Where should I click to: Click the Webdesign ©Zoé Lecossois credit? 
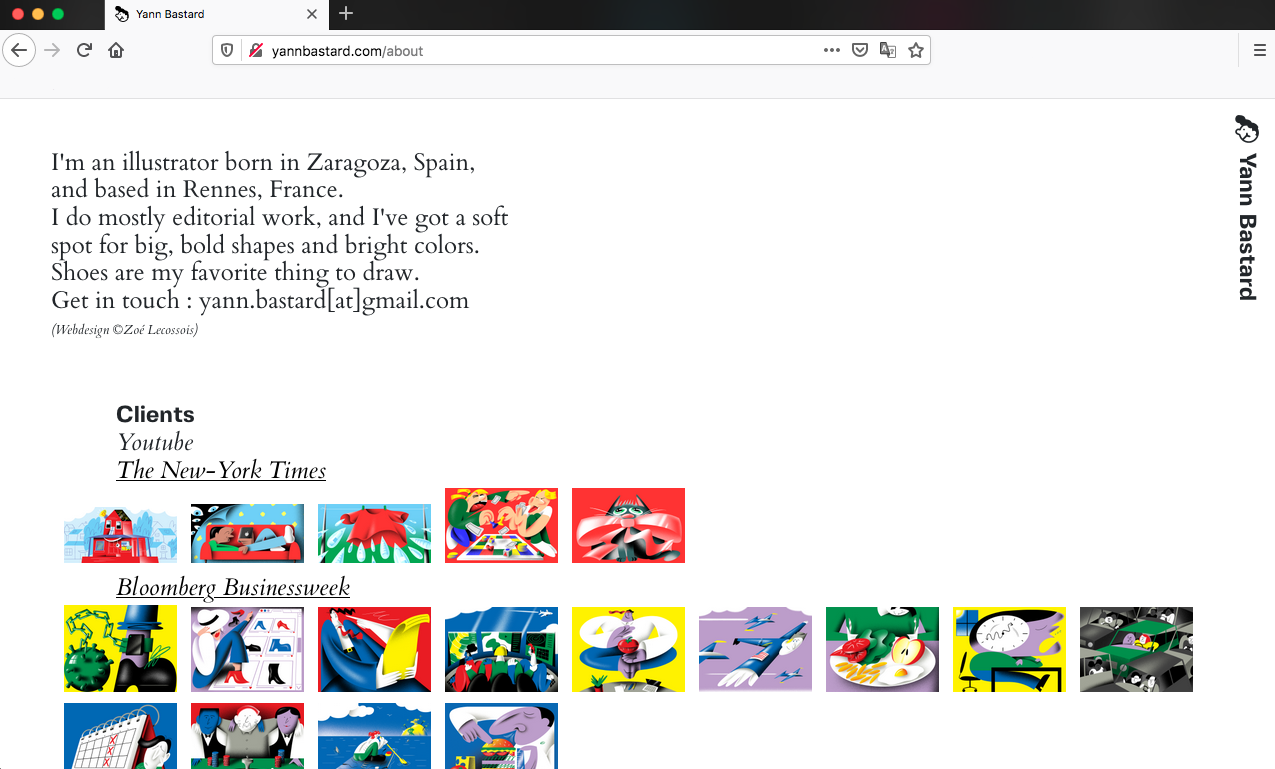coord(124,330)
